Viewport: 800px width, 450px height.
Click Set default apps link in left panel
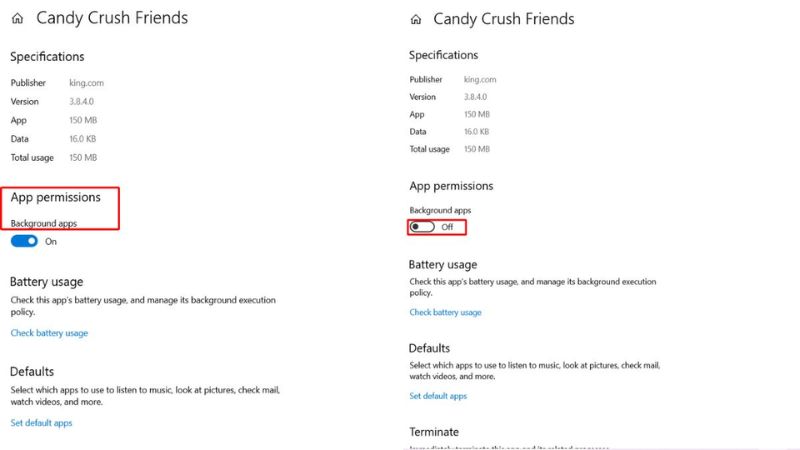pos(41,423)
